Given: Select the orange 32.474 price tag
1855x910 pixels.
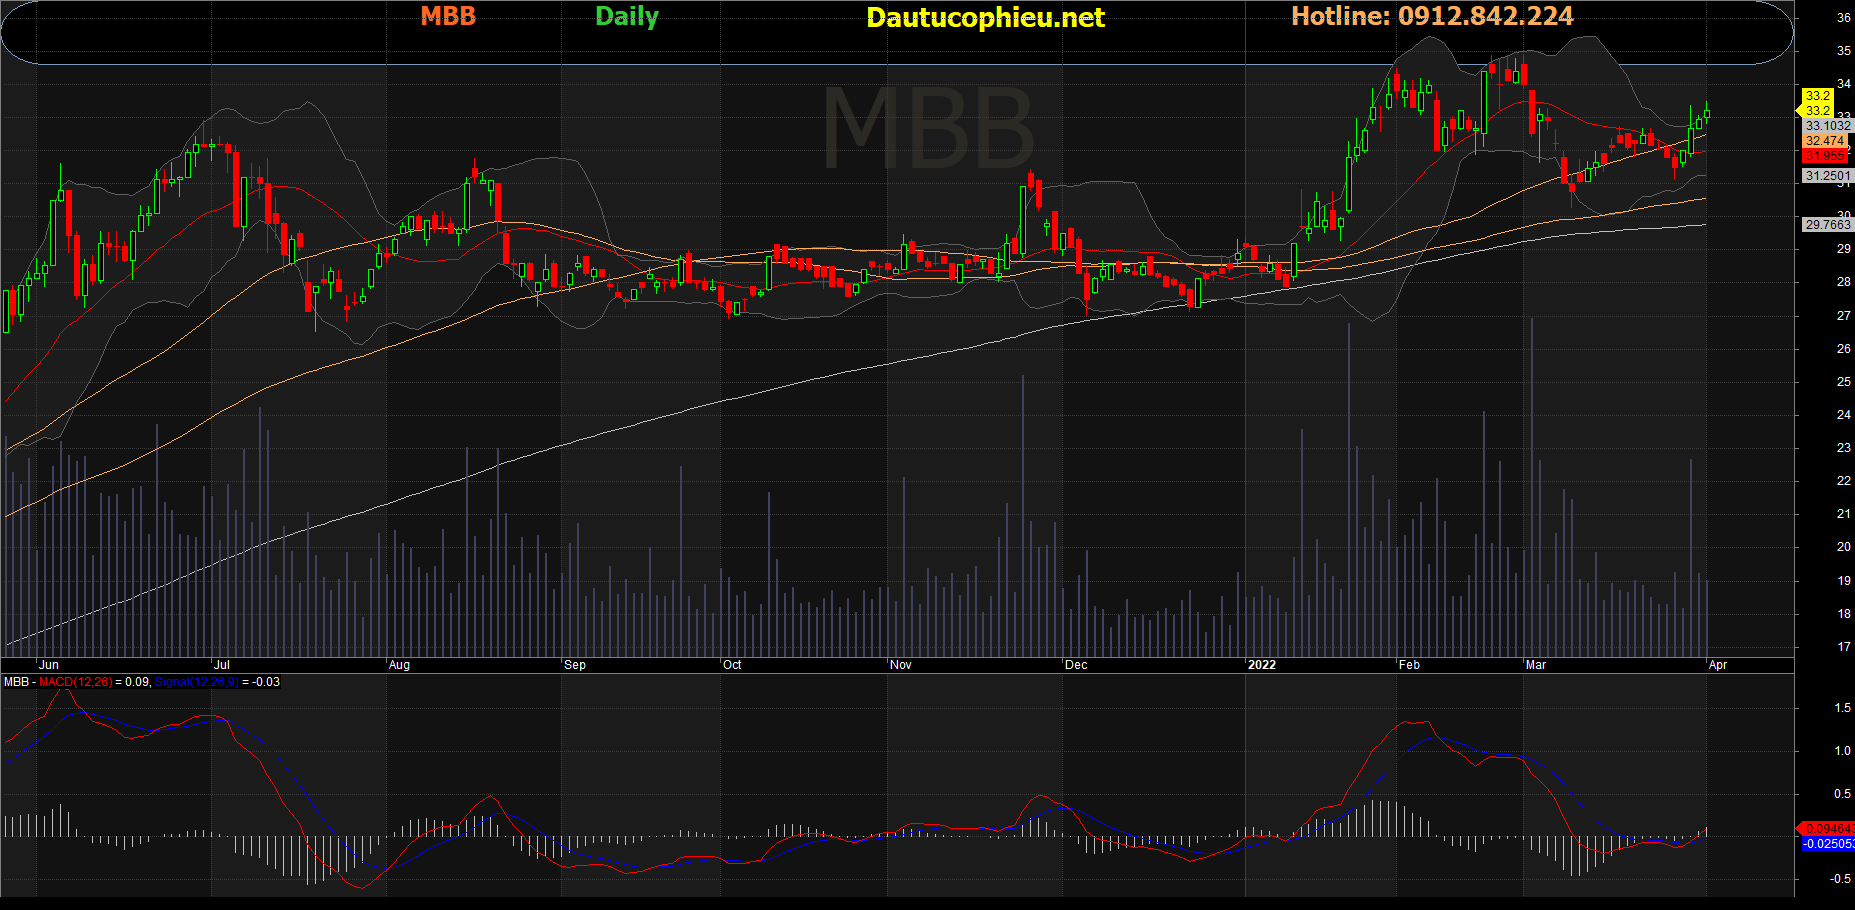Looking at the screenshot, I should [1825, 141].
